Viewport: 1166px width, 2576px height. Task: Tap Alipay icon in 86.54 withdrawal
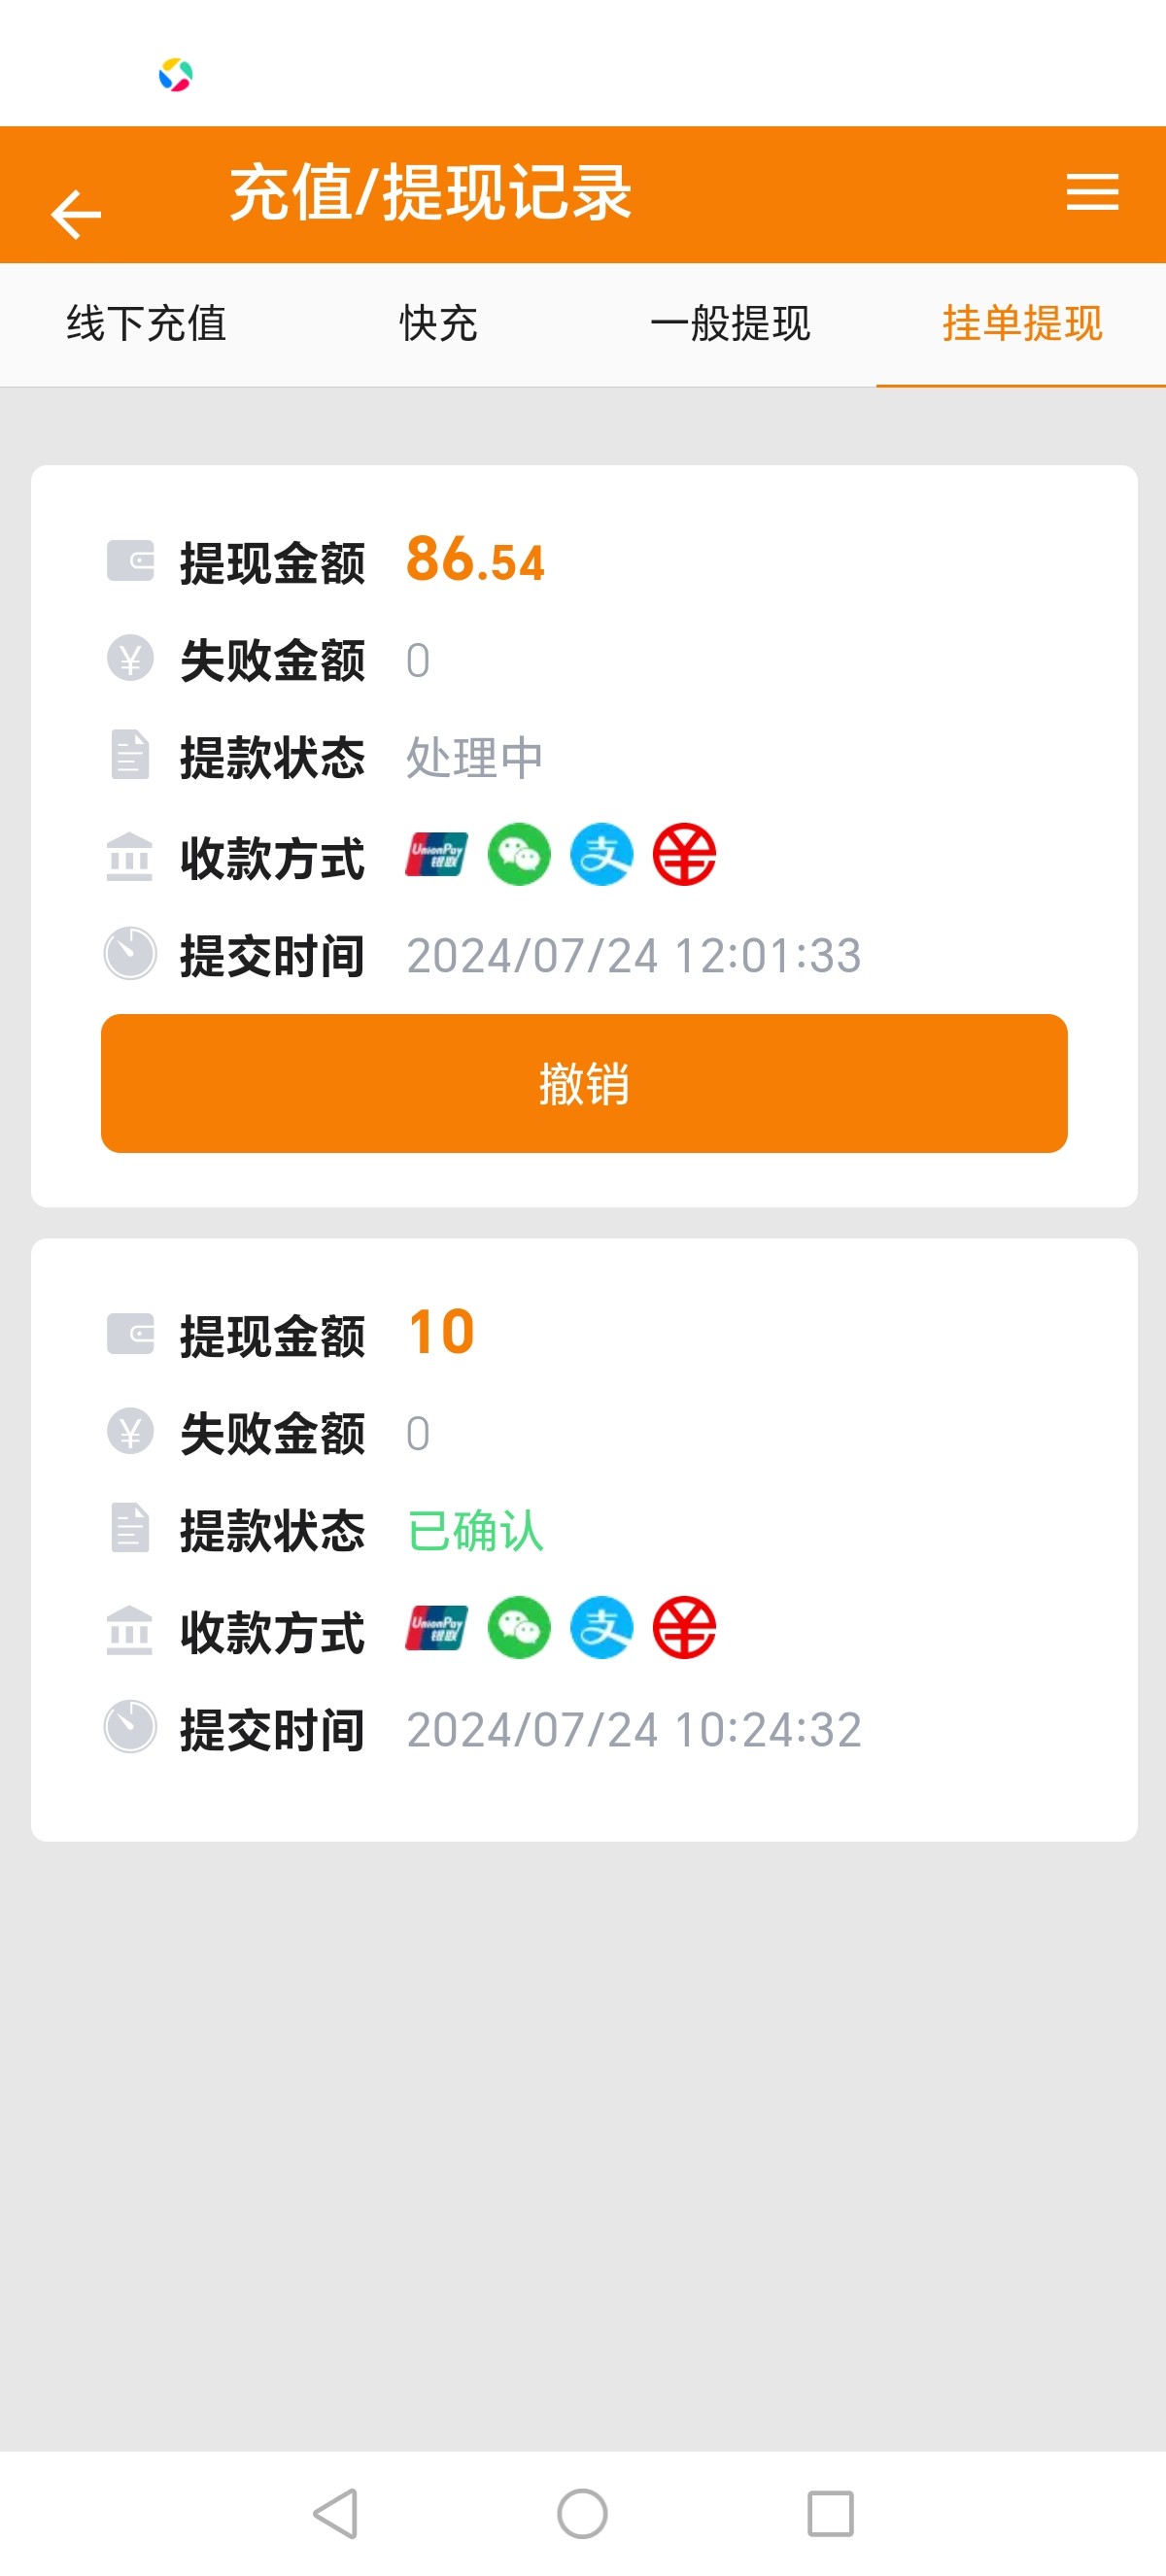coord(601,855)
